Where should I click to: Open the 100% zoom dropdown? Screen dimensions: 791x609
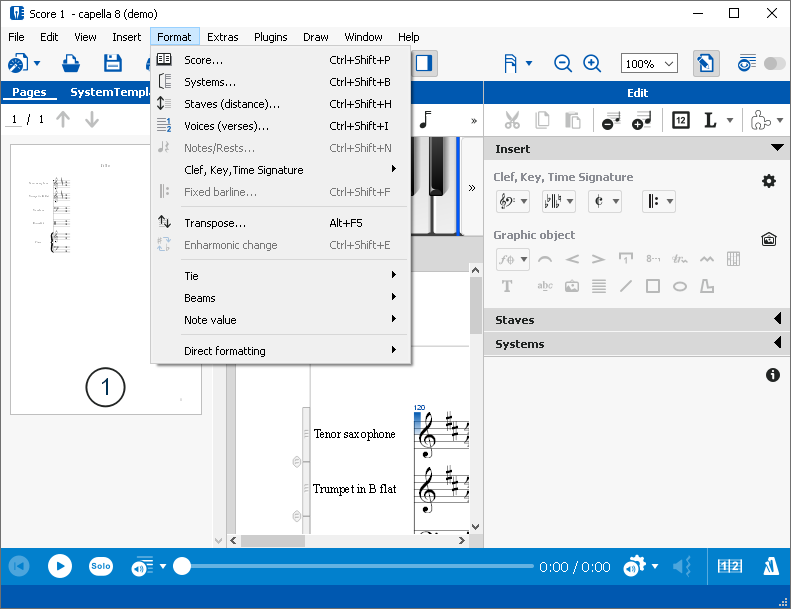649,64
